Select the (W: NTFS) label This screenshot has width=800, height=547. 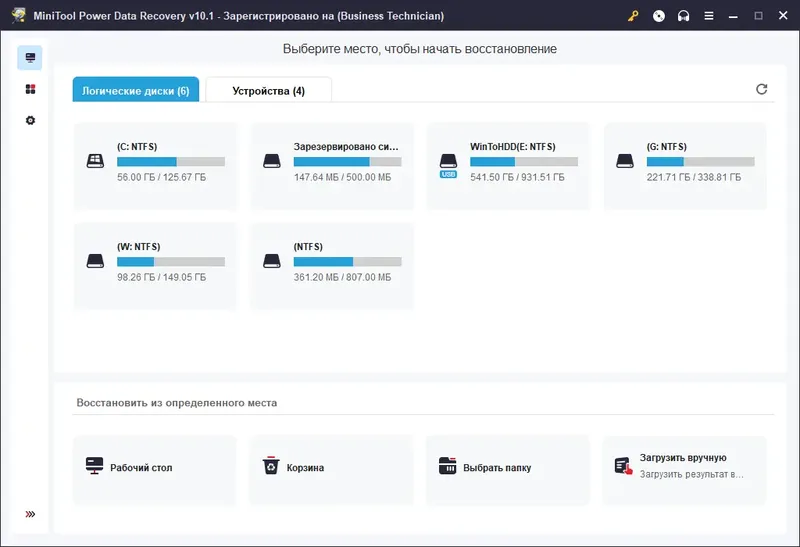tap(139, 246)
